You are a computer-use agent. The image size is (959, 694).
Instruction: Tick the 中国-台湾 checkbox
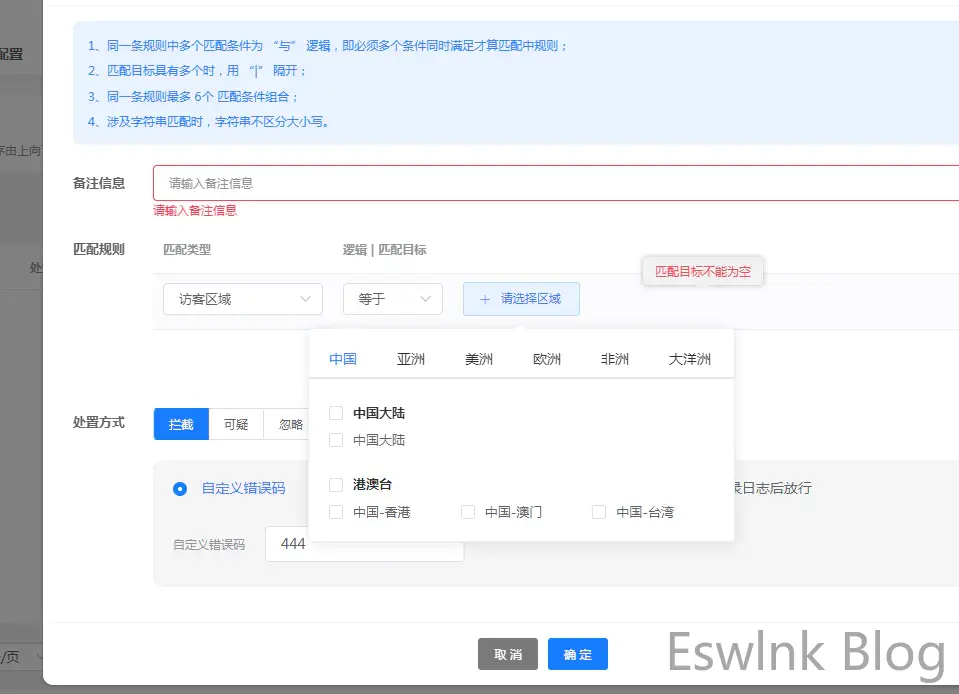pyautogui.click(x=599, y=512)
